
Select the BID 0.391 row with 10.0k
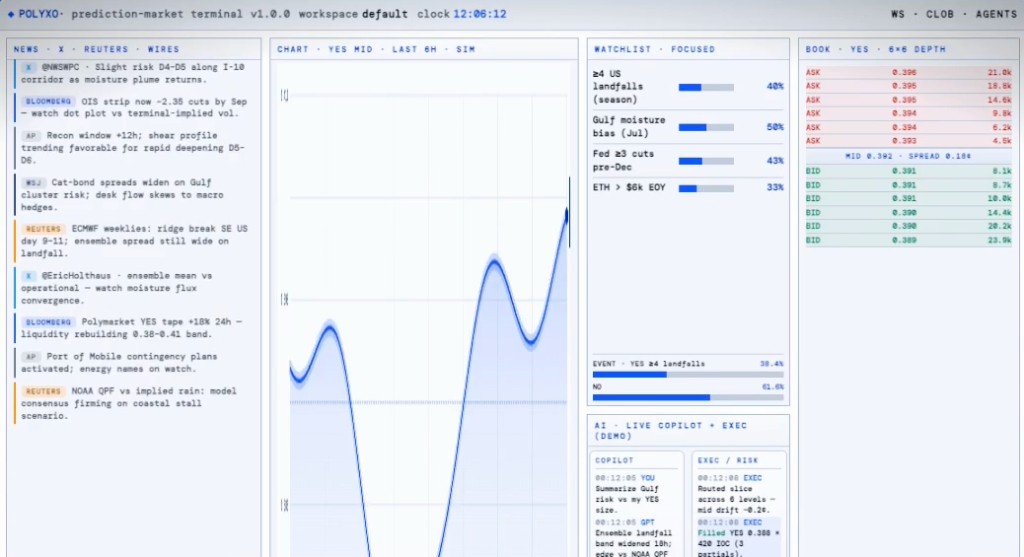908,199
